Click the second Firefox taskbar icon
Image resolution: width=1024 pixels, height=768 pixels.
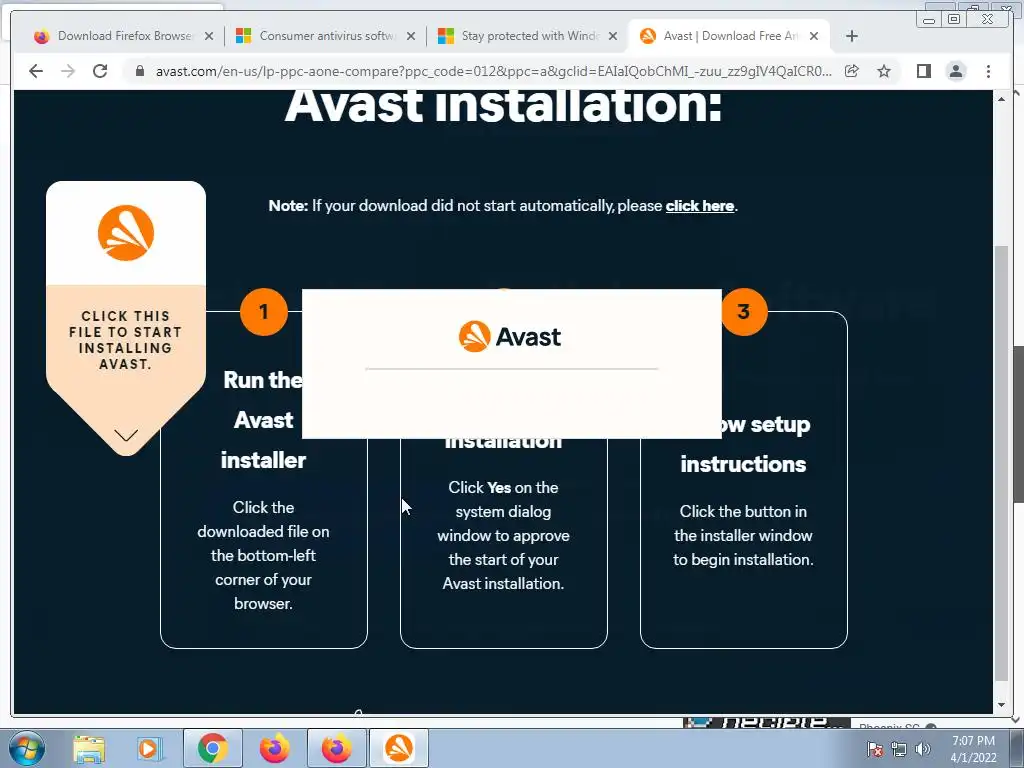tap(336, 748)
